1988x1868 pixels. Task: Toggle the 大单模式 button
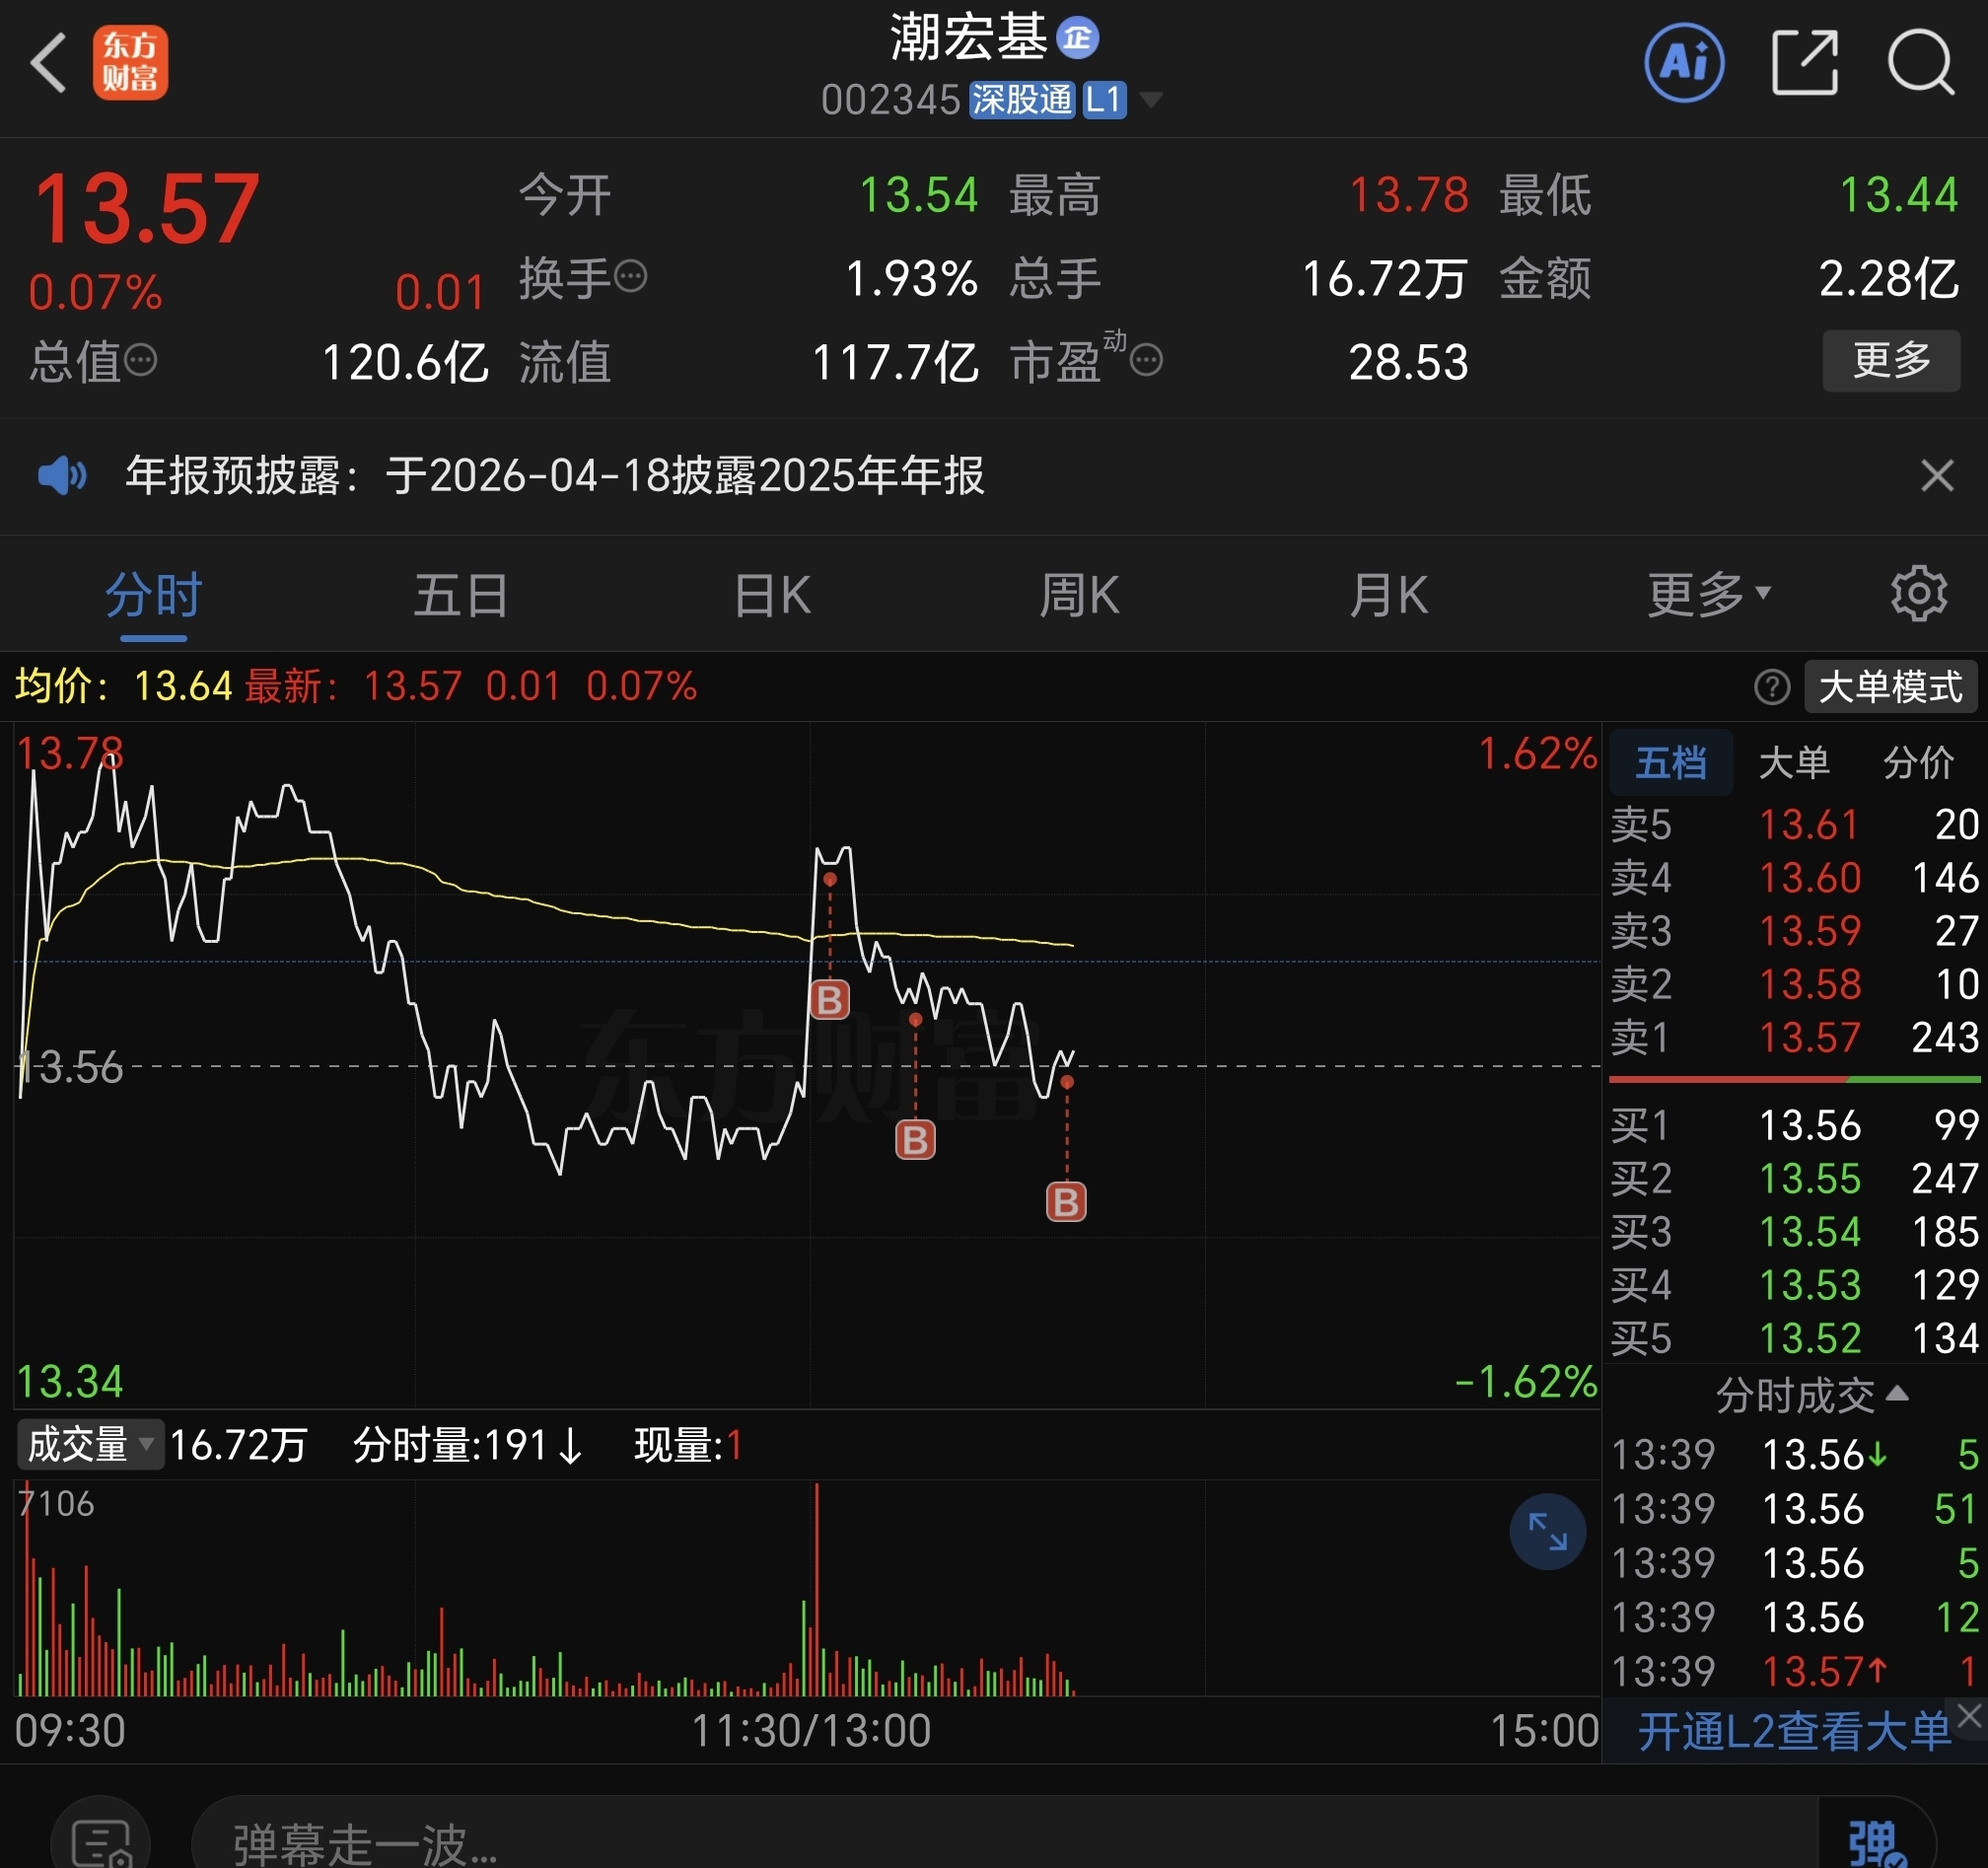pos(1889,688)
